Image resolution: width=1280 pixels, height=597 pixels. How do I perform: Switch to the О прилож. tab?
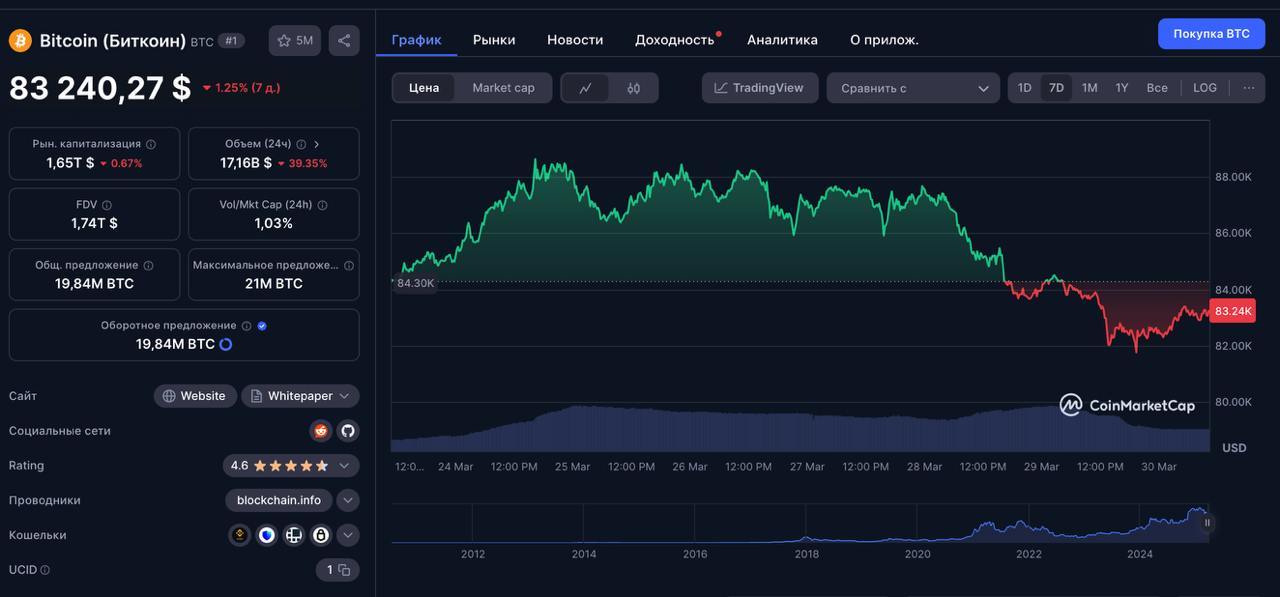pos(884,40)
